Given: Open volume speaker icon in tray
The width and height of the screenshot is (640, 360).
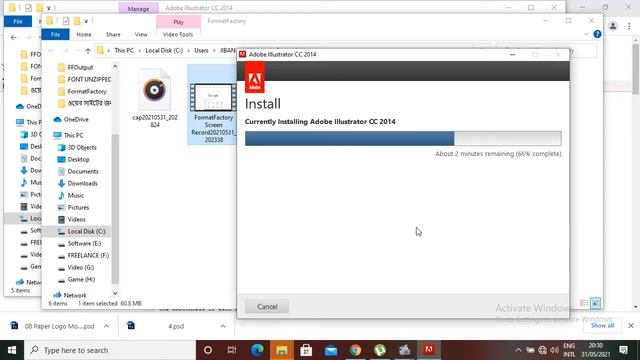Looking at the screenshot, I should click(554, 350).
